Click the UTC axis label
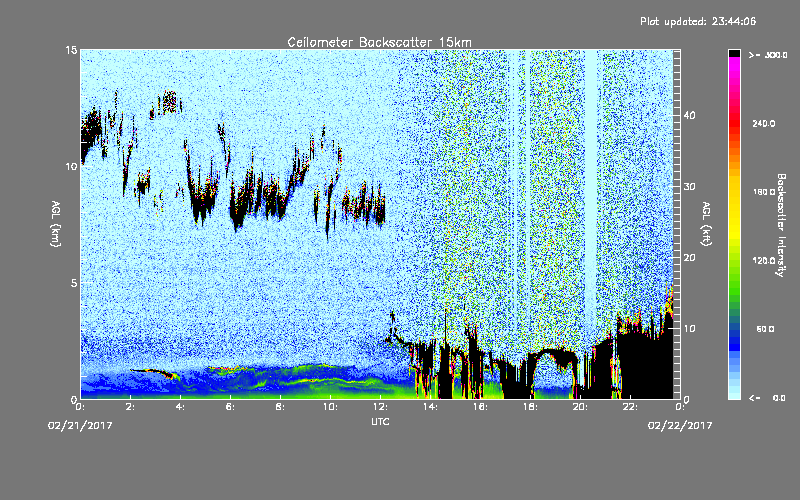 tap(380, 421)
